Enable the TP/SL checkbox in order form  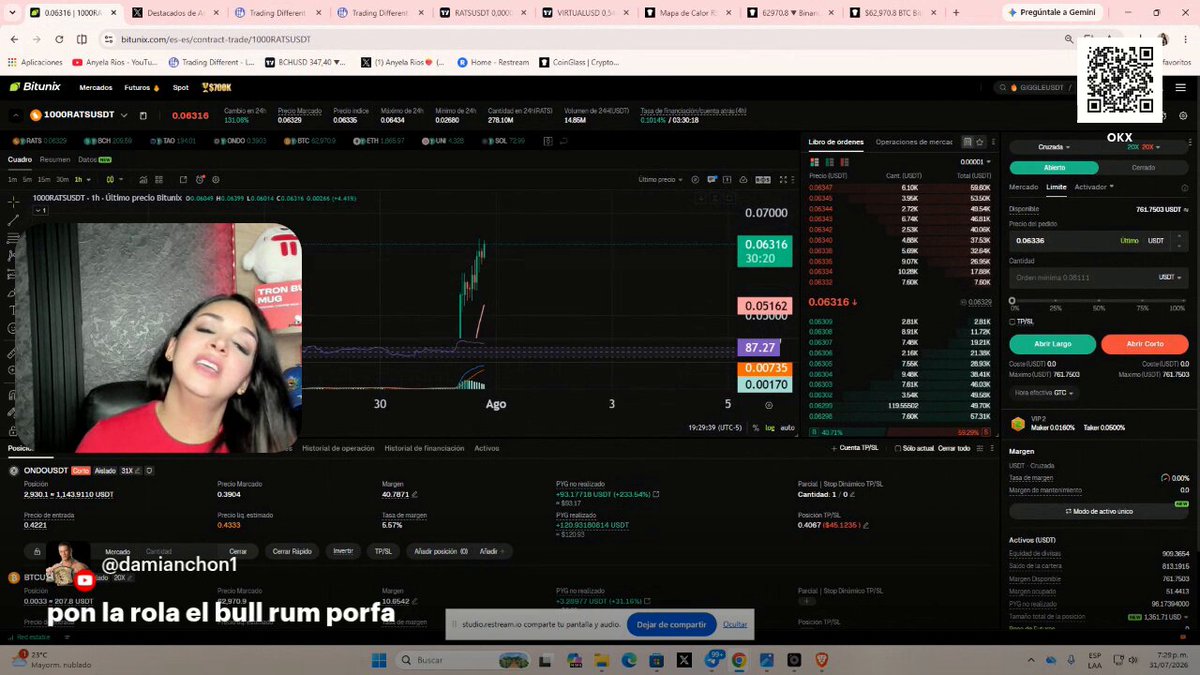tap(1013, 321)
